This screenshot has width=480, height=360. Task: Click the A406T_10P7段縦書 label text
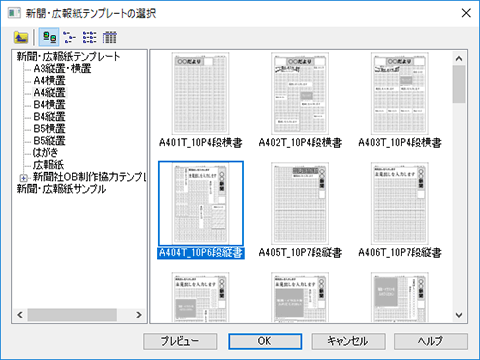click(400, 253)
